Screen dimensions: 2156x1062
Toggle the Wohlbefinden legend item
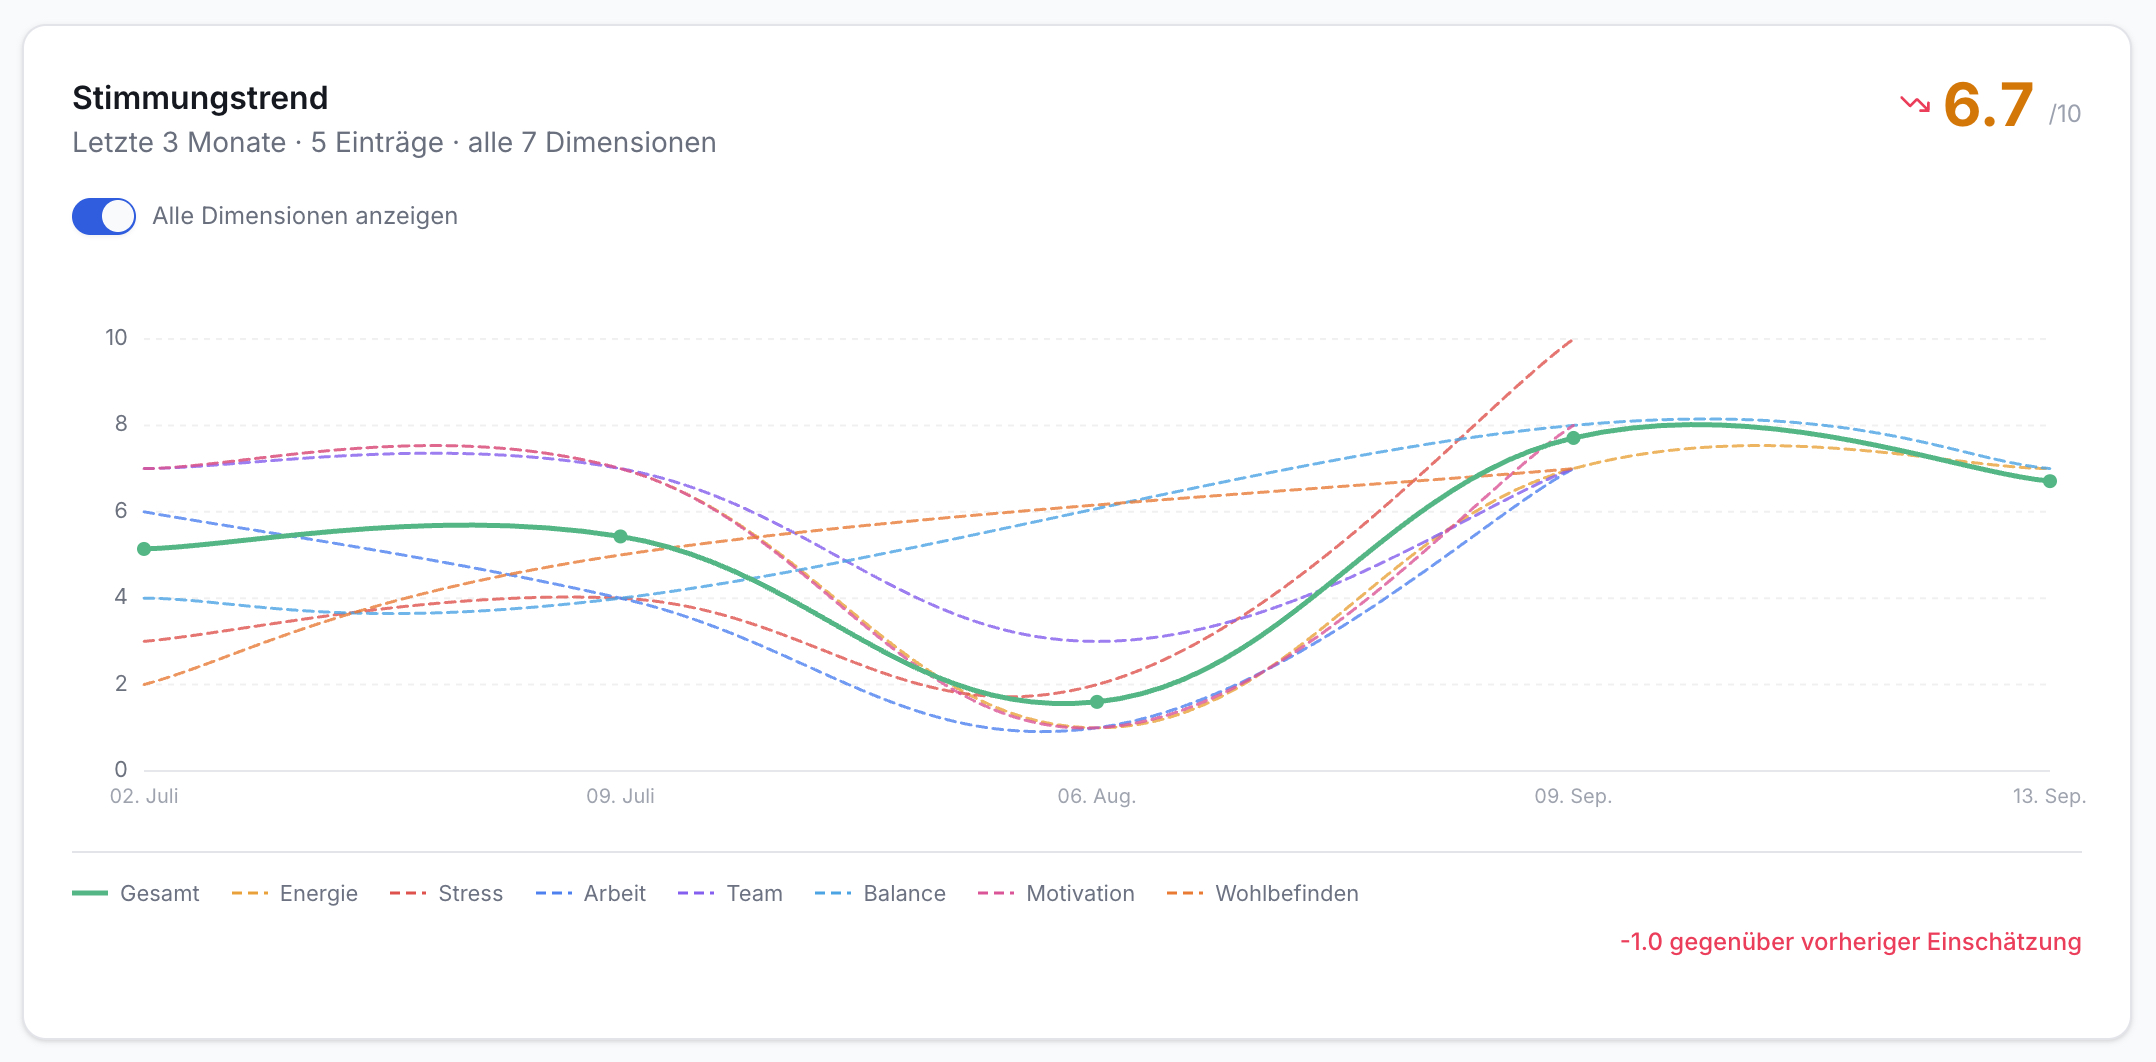point(1263,893)
